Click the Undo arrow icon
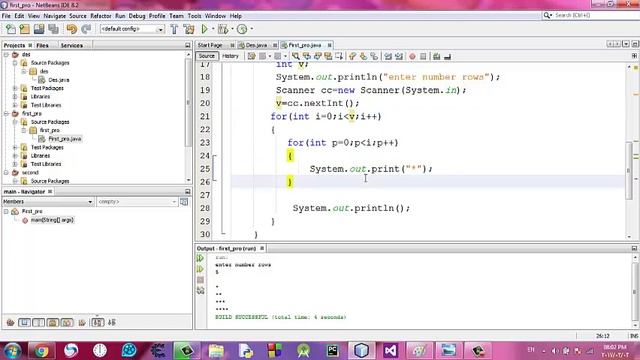This screenshot has height=360, width=640. (x=71, y=29)
